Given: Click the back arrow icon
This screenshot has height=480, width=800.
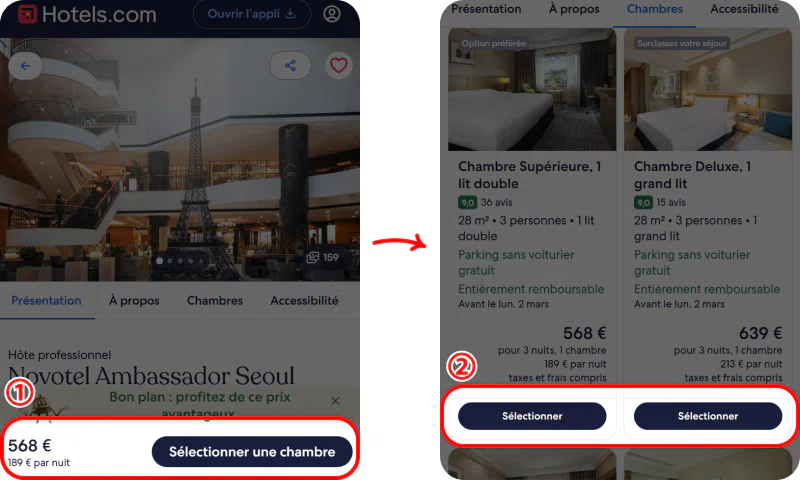Looking at the screenshot, I should [x=25, y=66].
